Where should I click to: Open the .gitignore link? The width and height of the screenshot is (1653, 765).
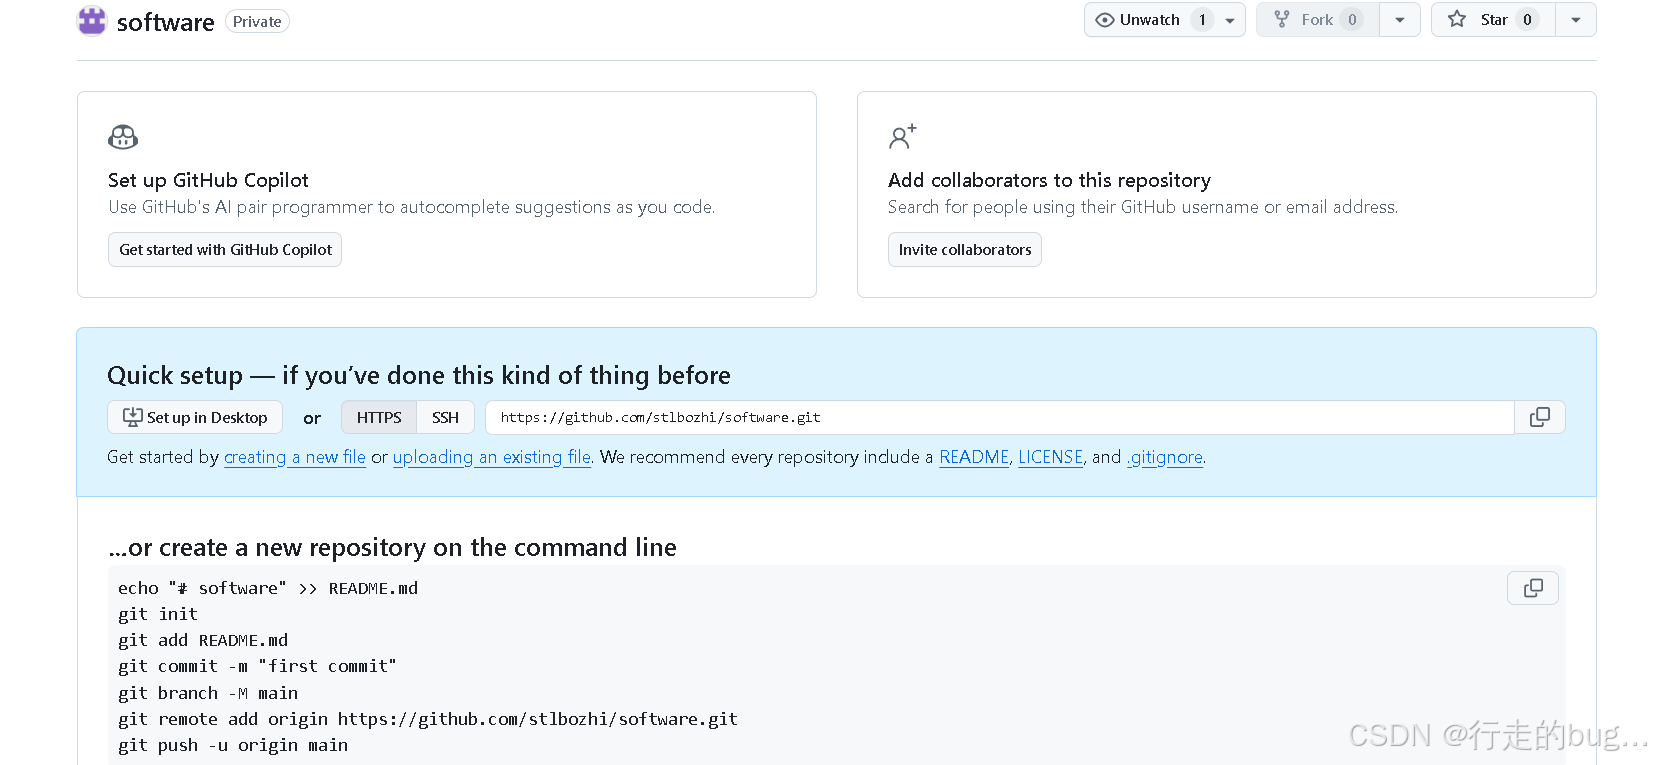pos(1165,457)
